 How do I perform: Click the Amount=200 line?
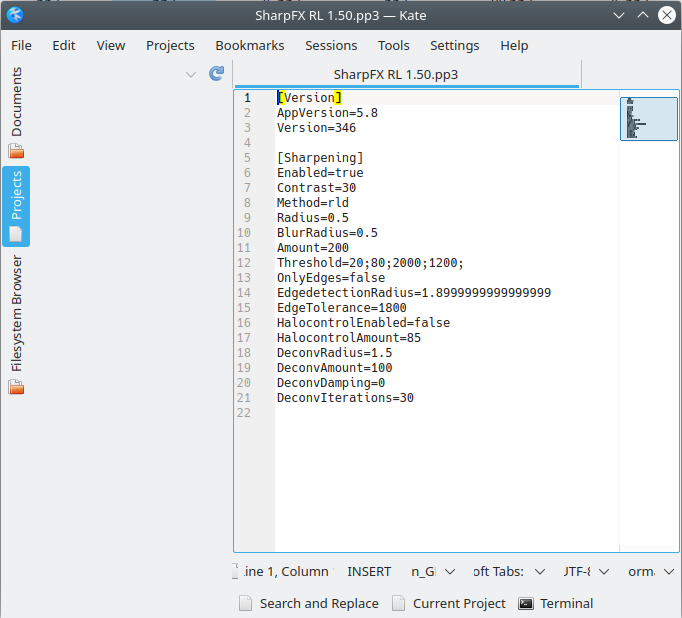click(x=313, y=247)
